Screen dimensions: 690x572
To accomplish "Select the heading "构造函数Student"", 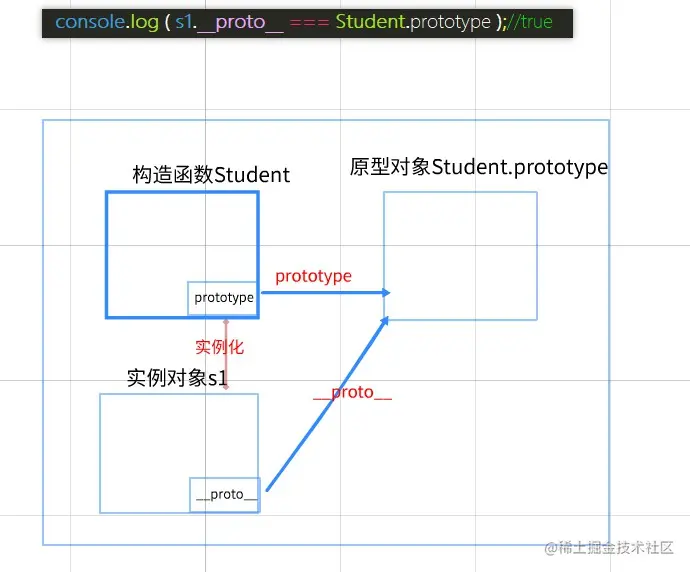I will point(211,175).
